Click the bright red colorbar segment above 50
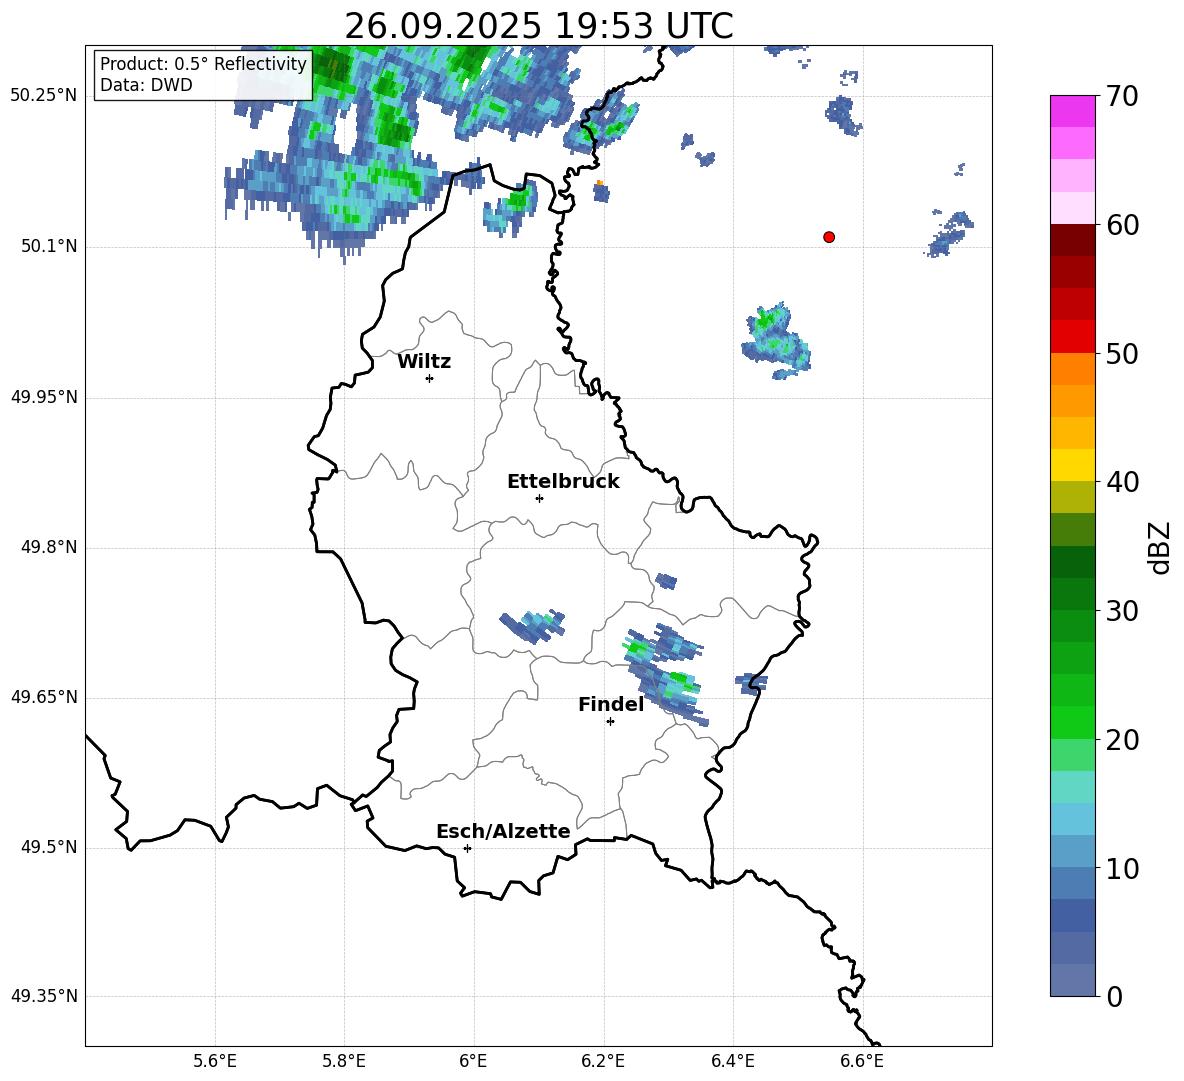1184x1081 pixels. pos(1073,337)
